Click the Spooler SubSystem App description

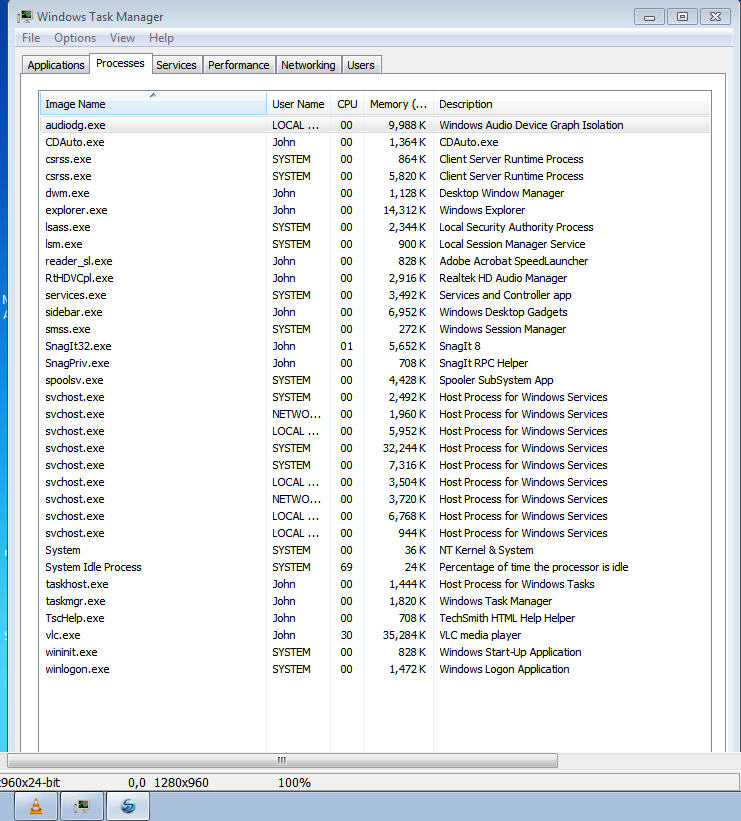[496, 380]
